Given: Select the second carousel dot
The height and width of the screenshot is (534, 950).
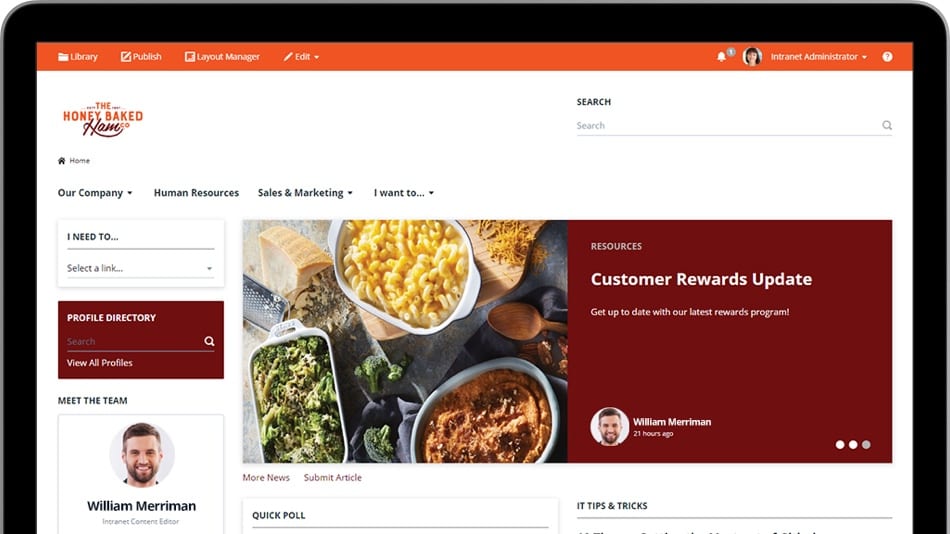Looking at the screenshot, I should [853, 444].
